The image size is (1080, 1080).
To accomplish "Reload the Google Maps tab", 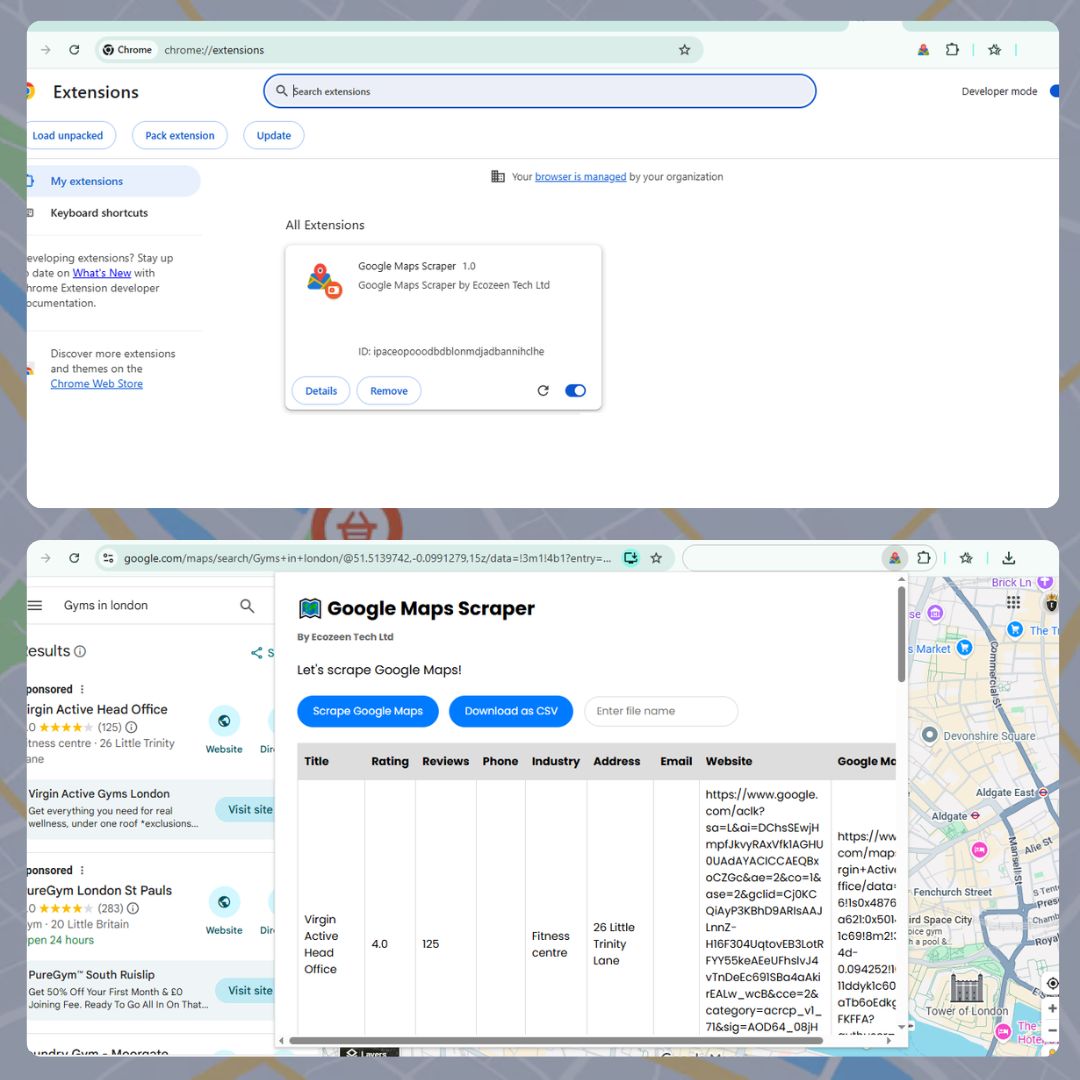I will point(74,558).
